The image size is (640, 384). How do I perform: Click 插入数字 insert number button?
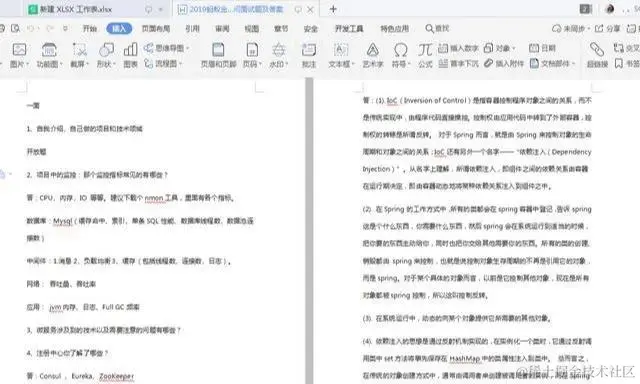[458, 48]
